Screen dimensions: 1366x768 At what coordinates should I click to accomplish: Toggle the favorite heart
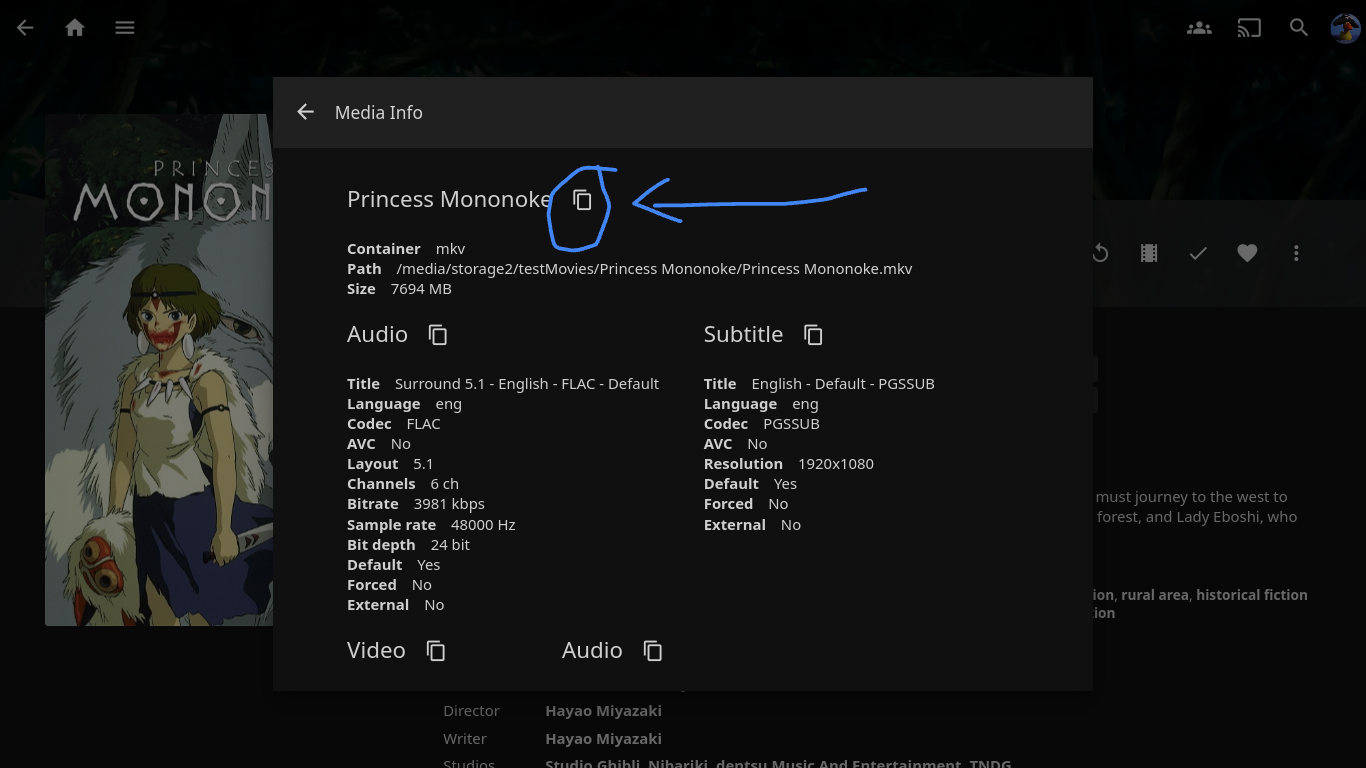point(1247,254)
